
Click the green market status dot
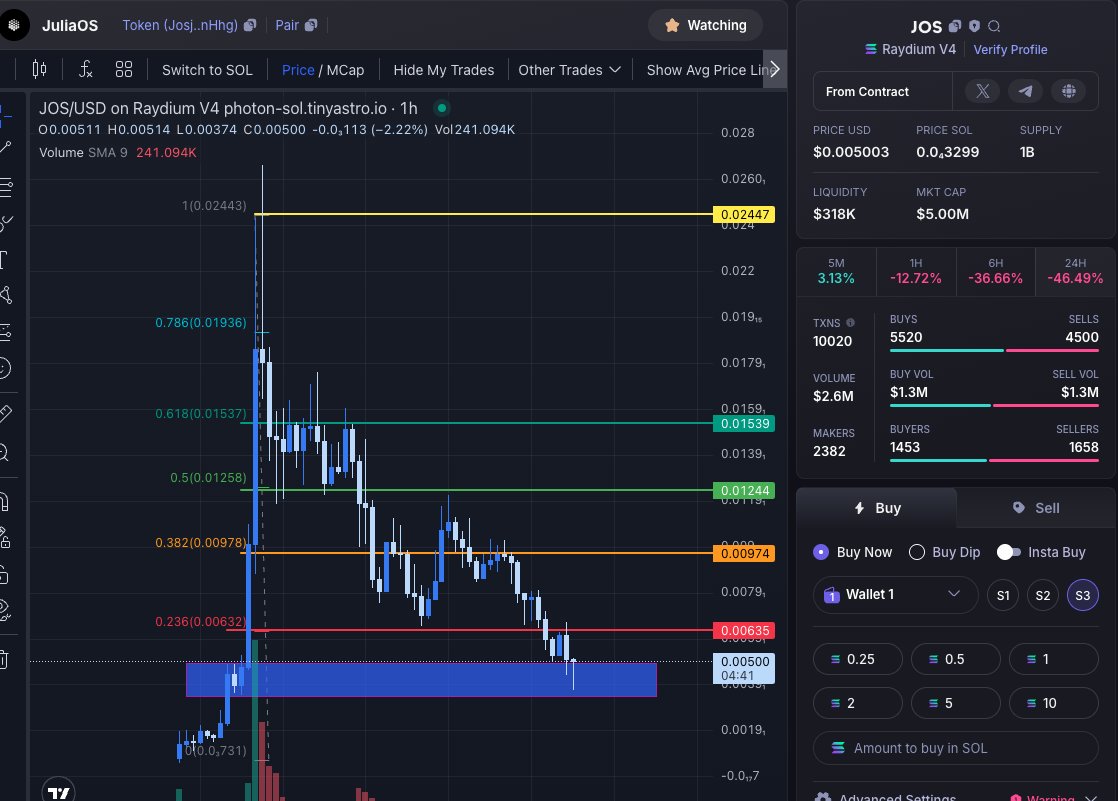point(442,108)
